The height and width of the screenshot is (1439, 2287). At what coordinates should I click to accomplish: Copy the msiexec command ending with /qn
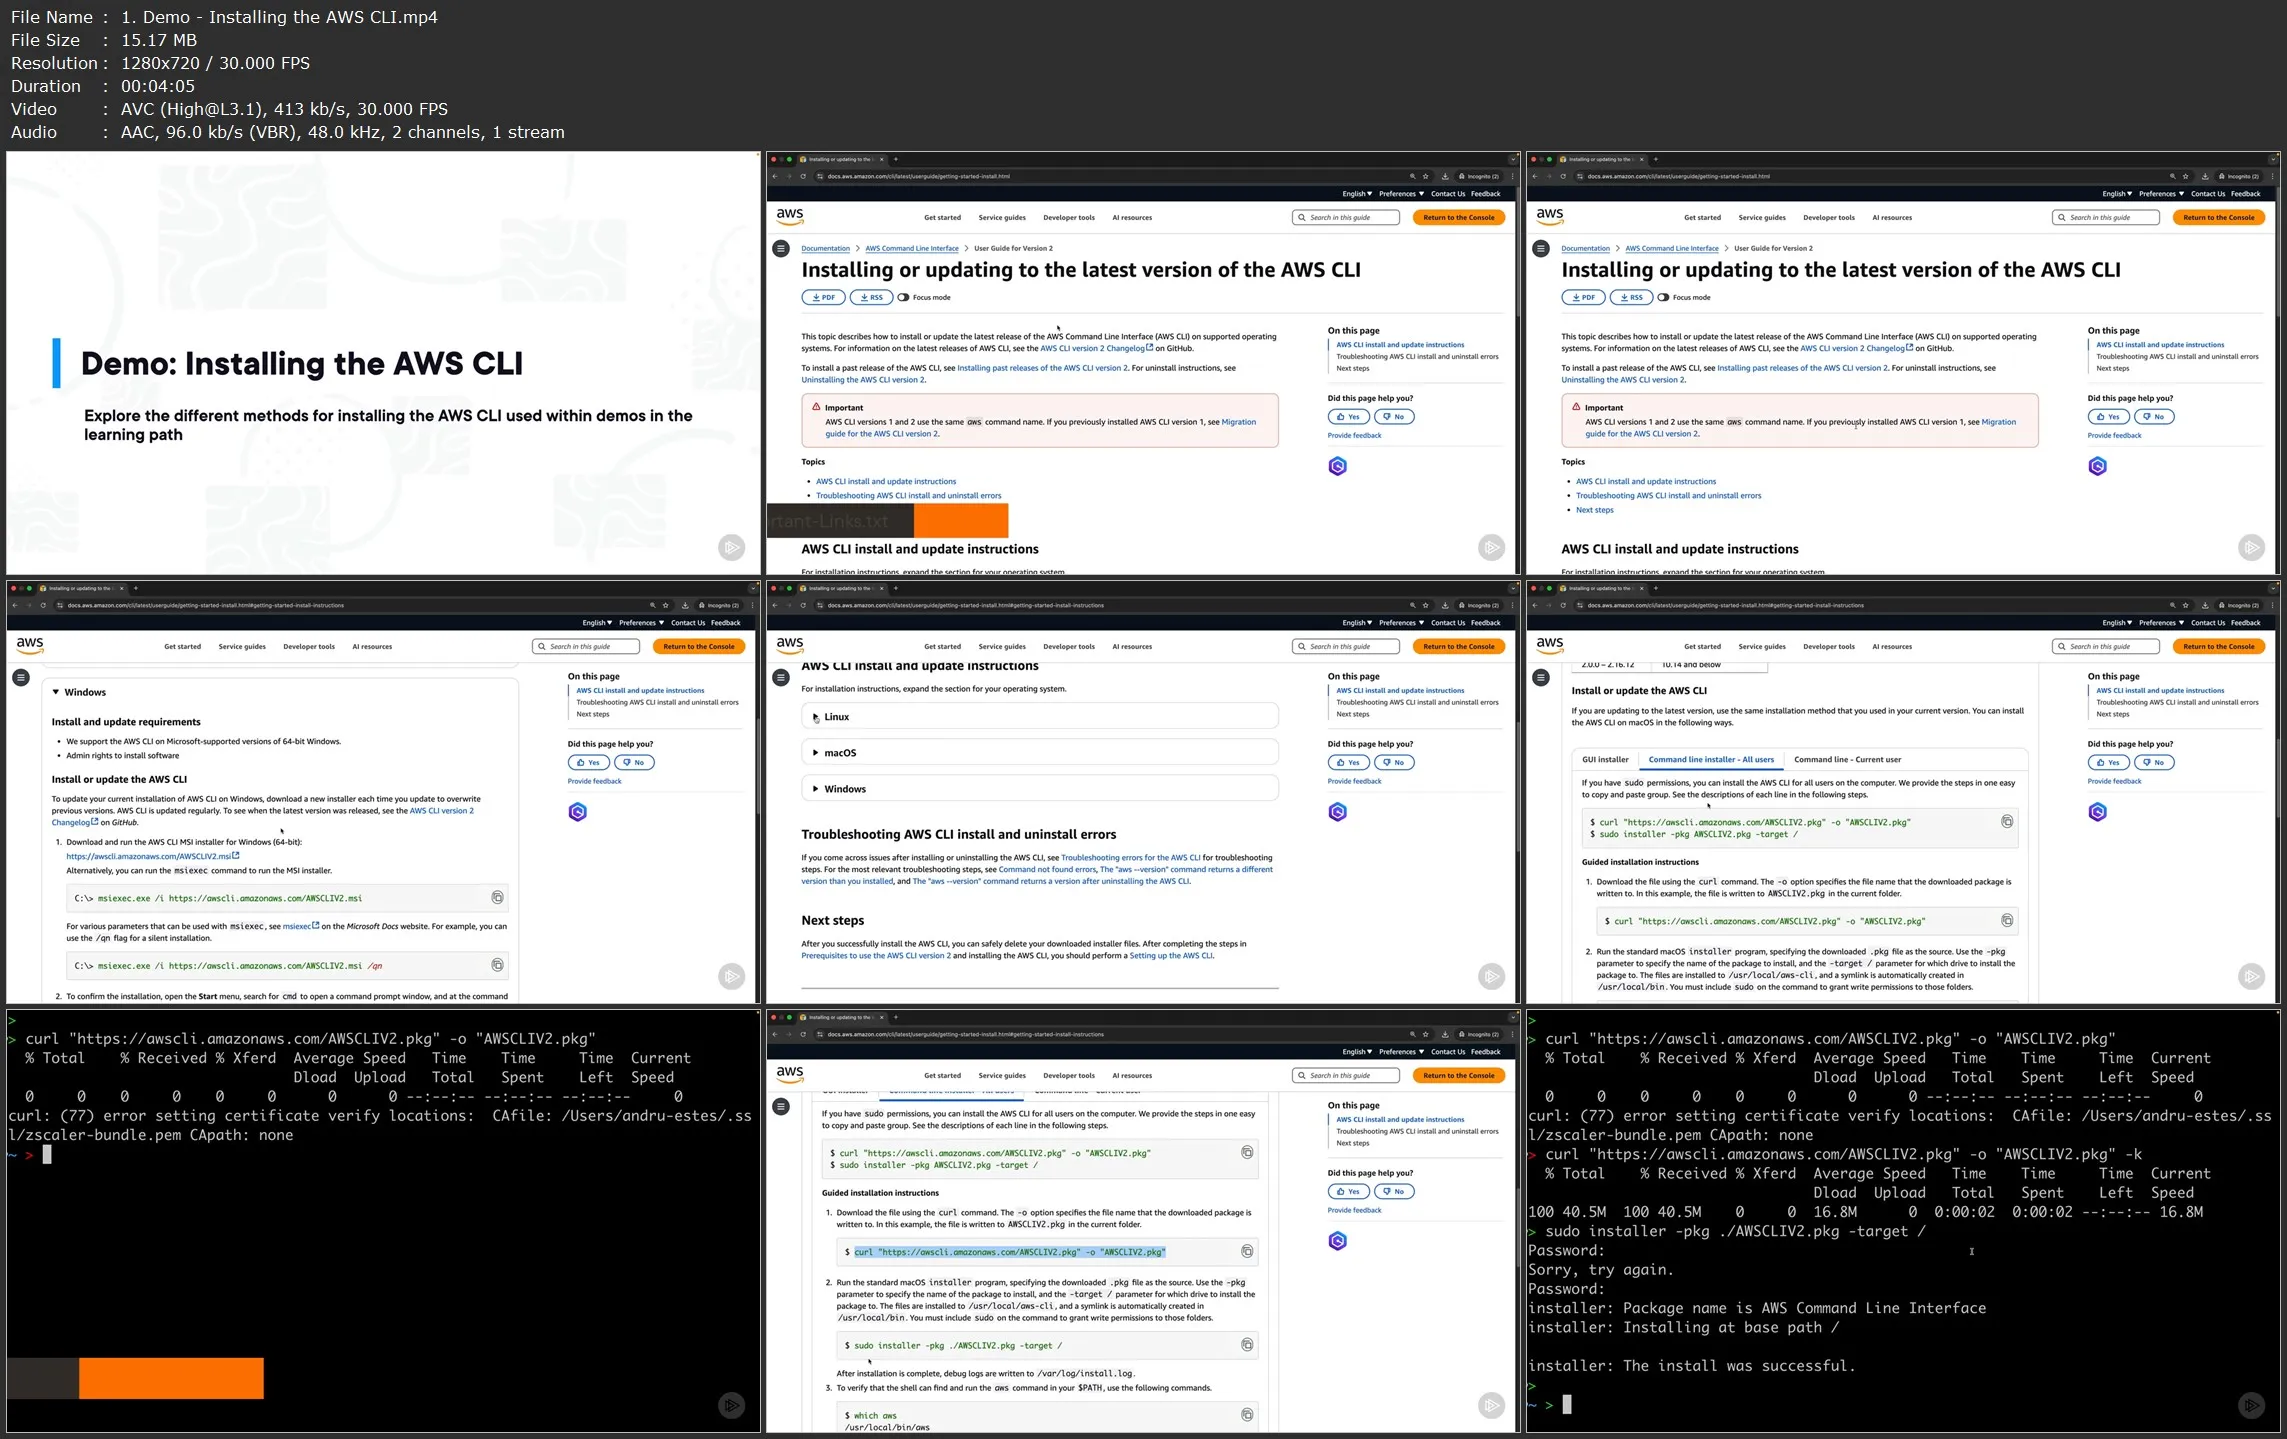click(x=497, y=965)
